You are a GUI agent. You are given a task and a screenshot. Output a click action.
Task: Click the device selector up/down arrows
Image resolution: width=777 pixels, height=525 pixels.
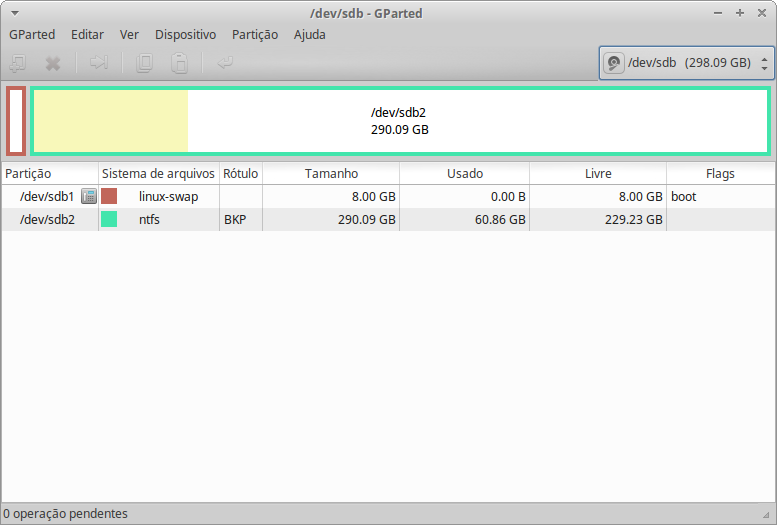[765, 63]
